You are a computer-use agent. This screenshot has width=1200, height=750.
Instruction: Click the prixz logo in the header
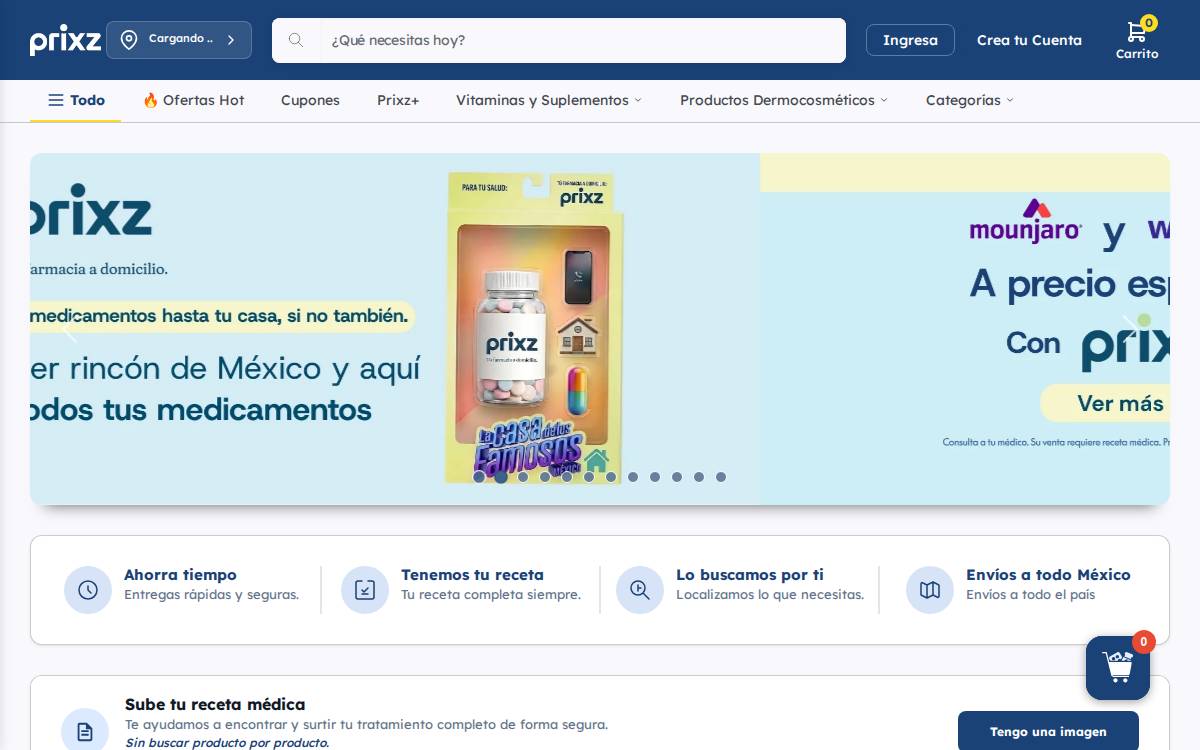pyautogui.click(x=65, y=40)
